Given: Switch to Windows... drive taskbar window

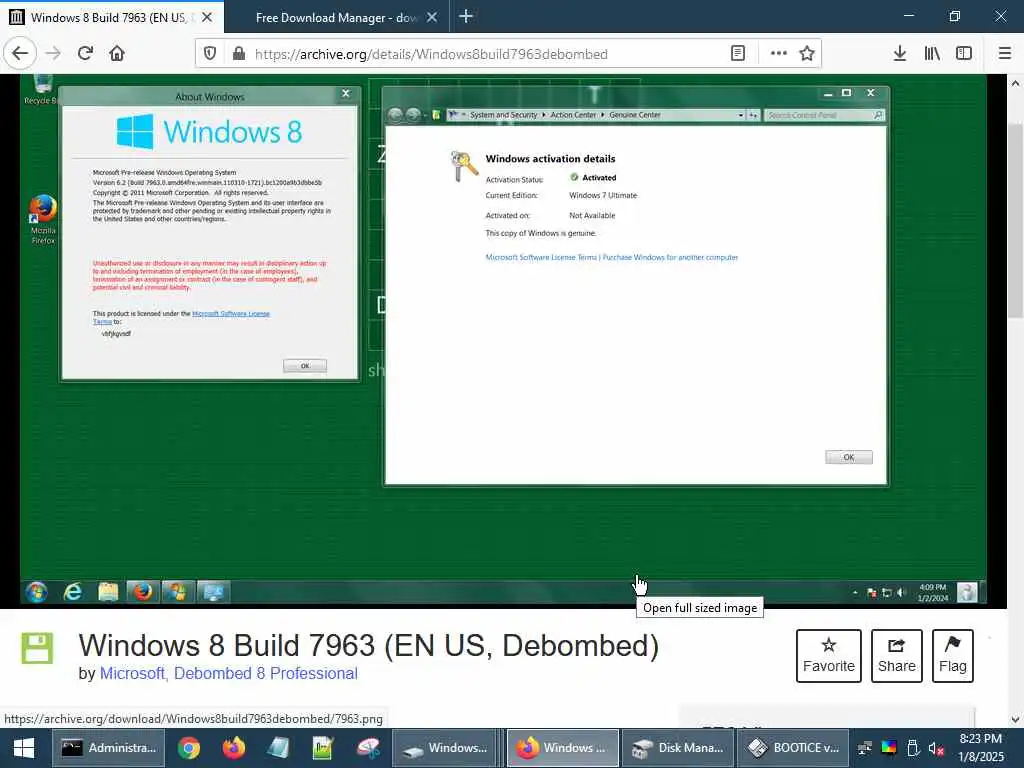Looking at the screenshot, I should pos(445,748).
